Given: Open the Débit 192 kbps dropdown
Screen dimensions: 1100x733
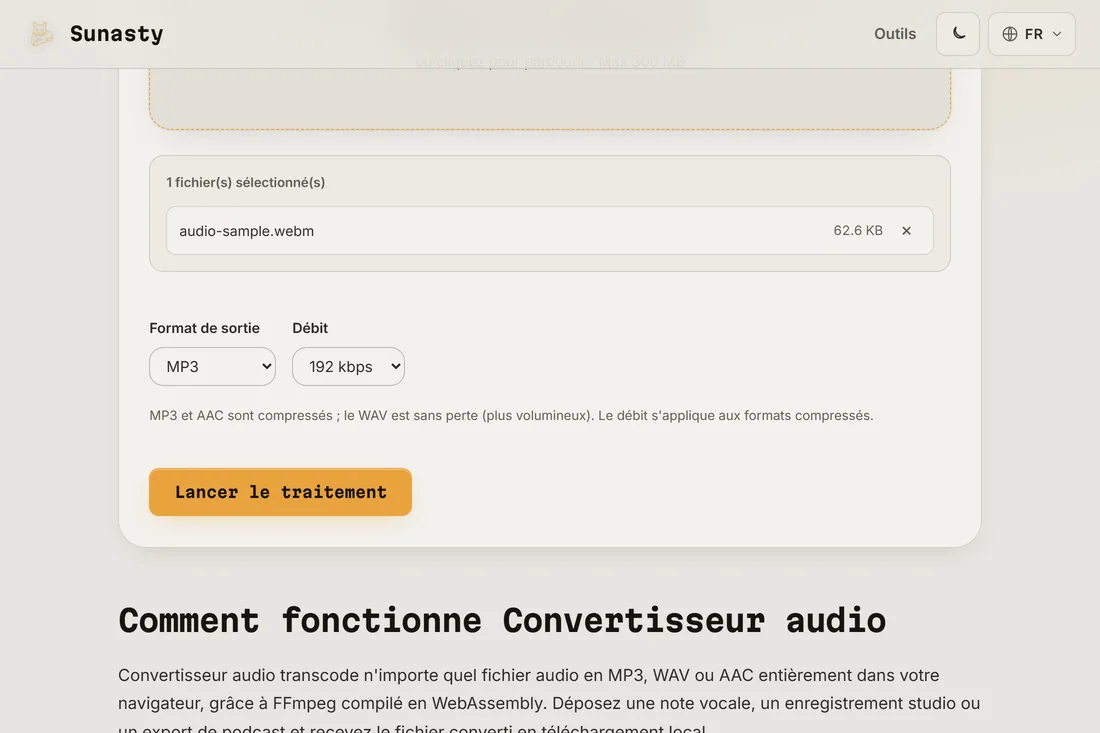Looking at the screenshot, I should point(349,366).
